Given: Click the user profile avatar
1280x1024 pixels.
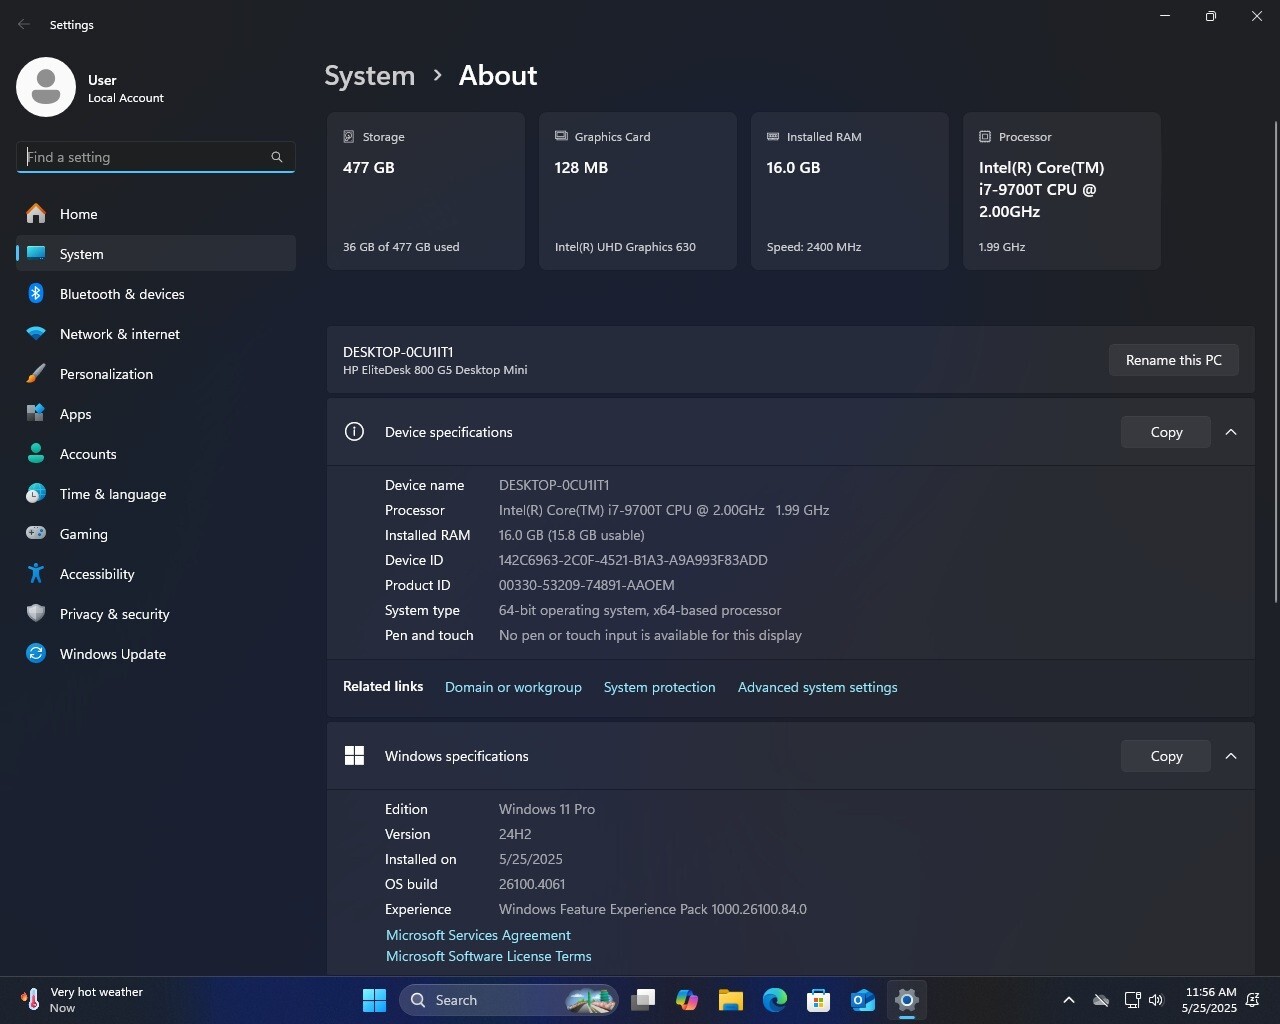Looking at the screenshot, I should (46, 87).
